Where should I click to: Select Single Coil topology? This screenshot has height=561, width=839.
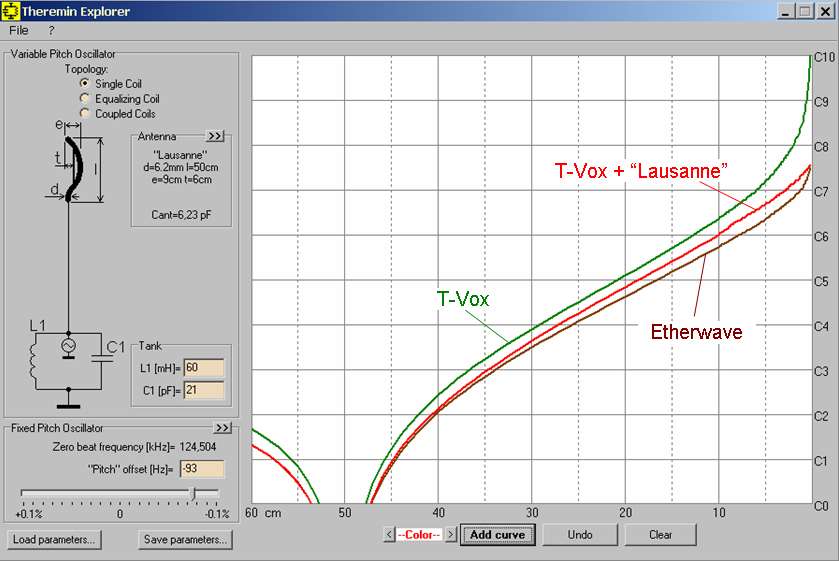84,84
